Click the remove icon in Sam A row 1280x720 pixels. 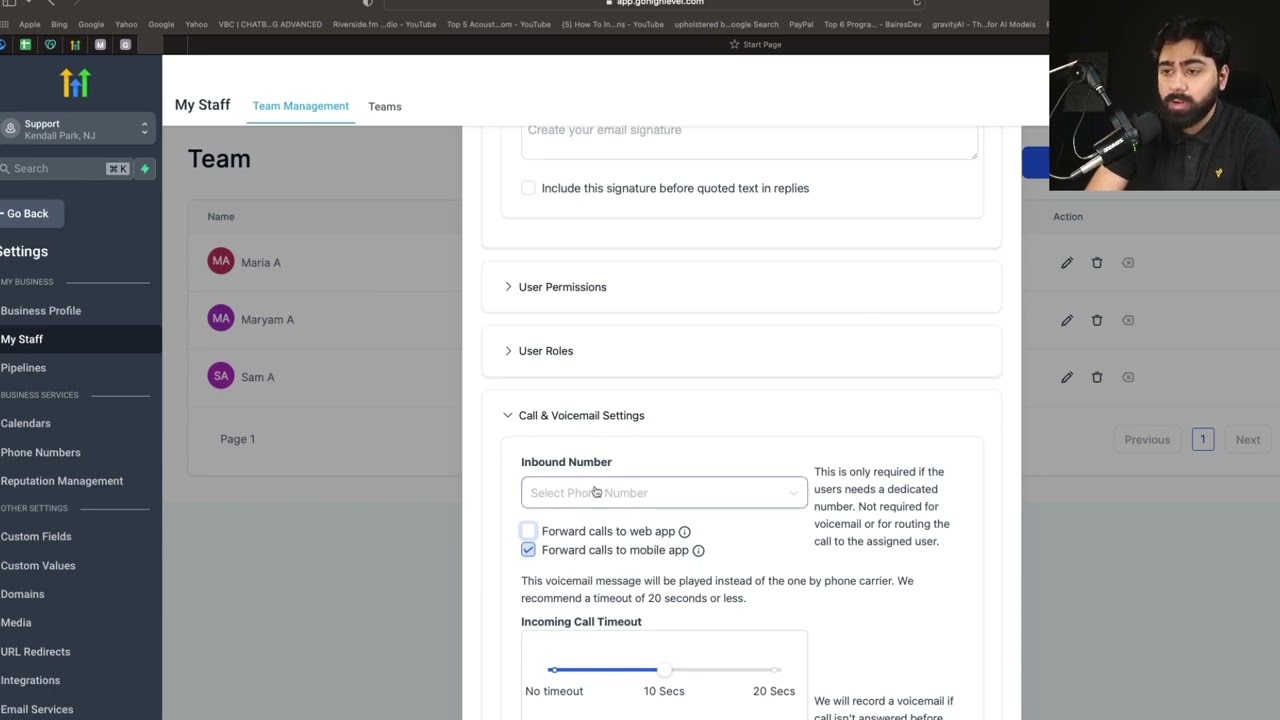1128,377
